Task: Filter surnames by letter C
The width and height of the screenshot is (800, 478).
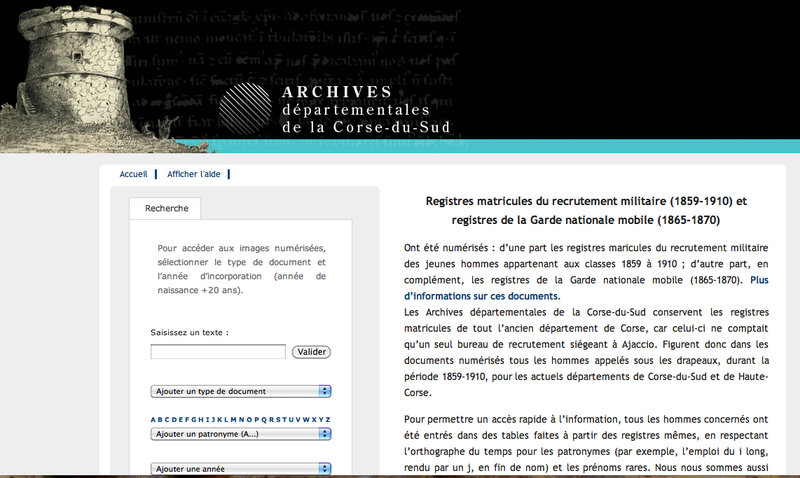Action: tap(167, 419)
